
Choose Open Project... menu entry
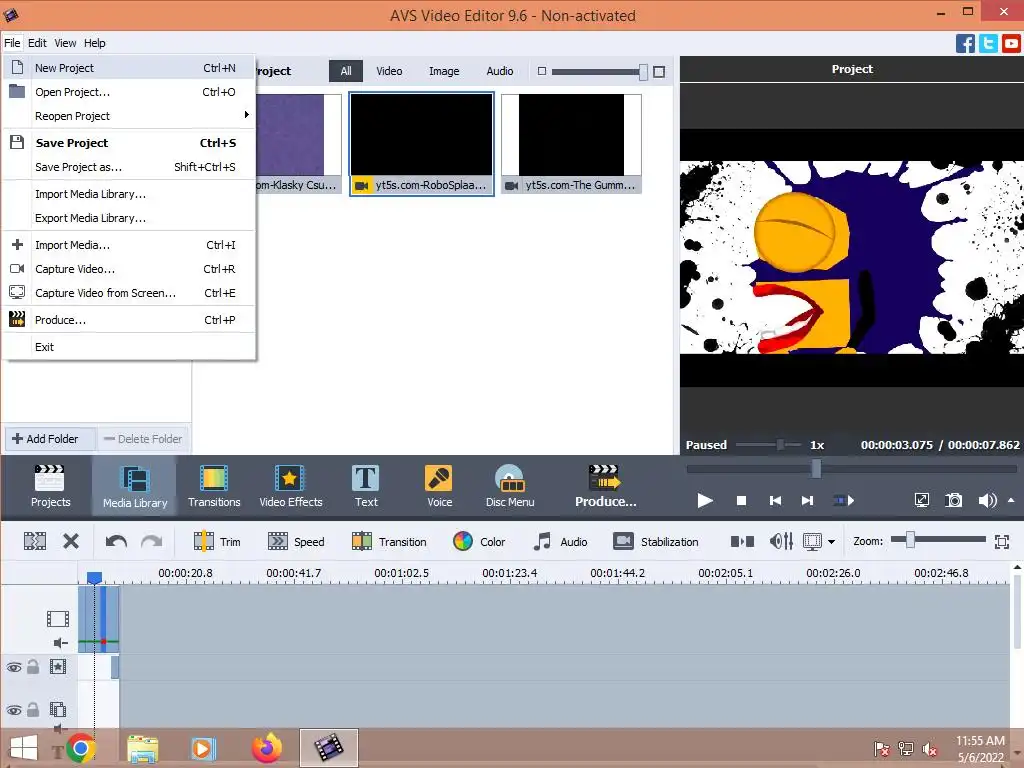click(x=129, y=92)
